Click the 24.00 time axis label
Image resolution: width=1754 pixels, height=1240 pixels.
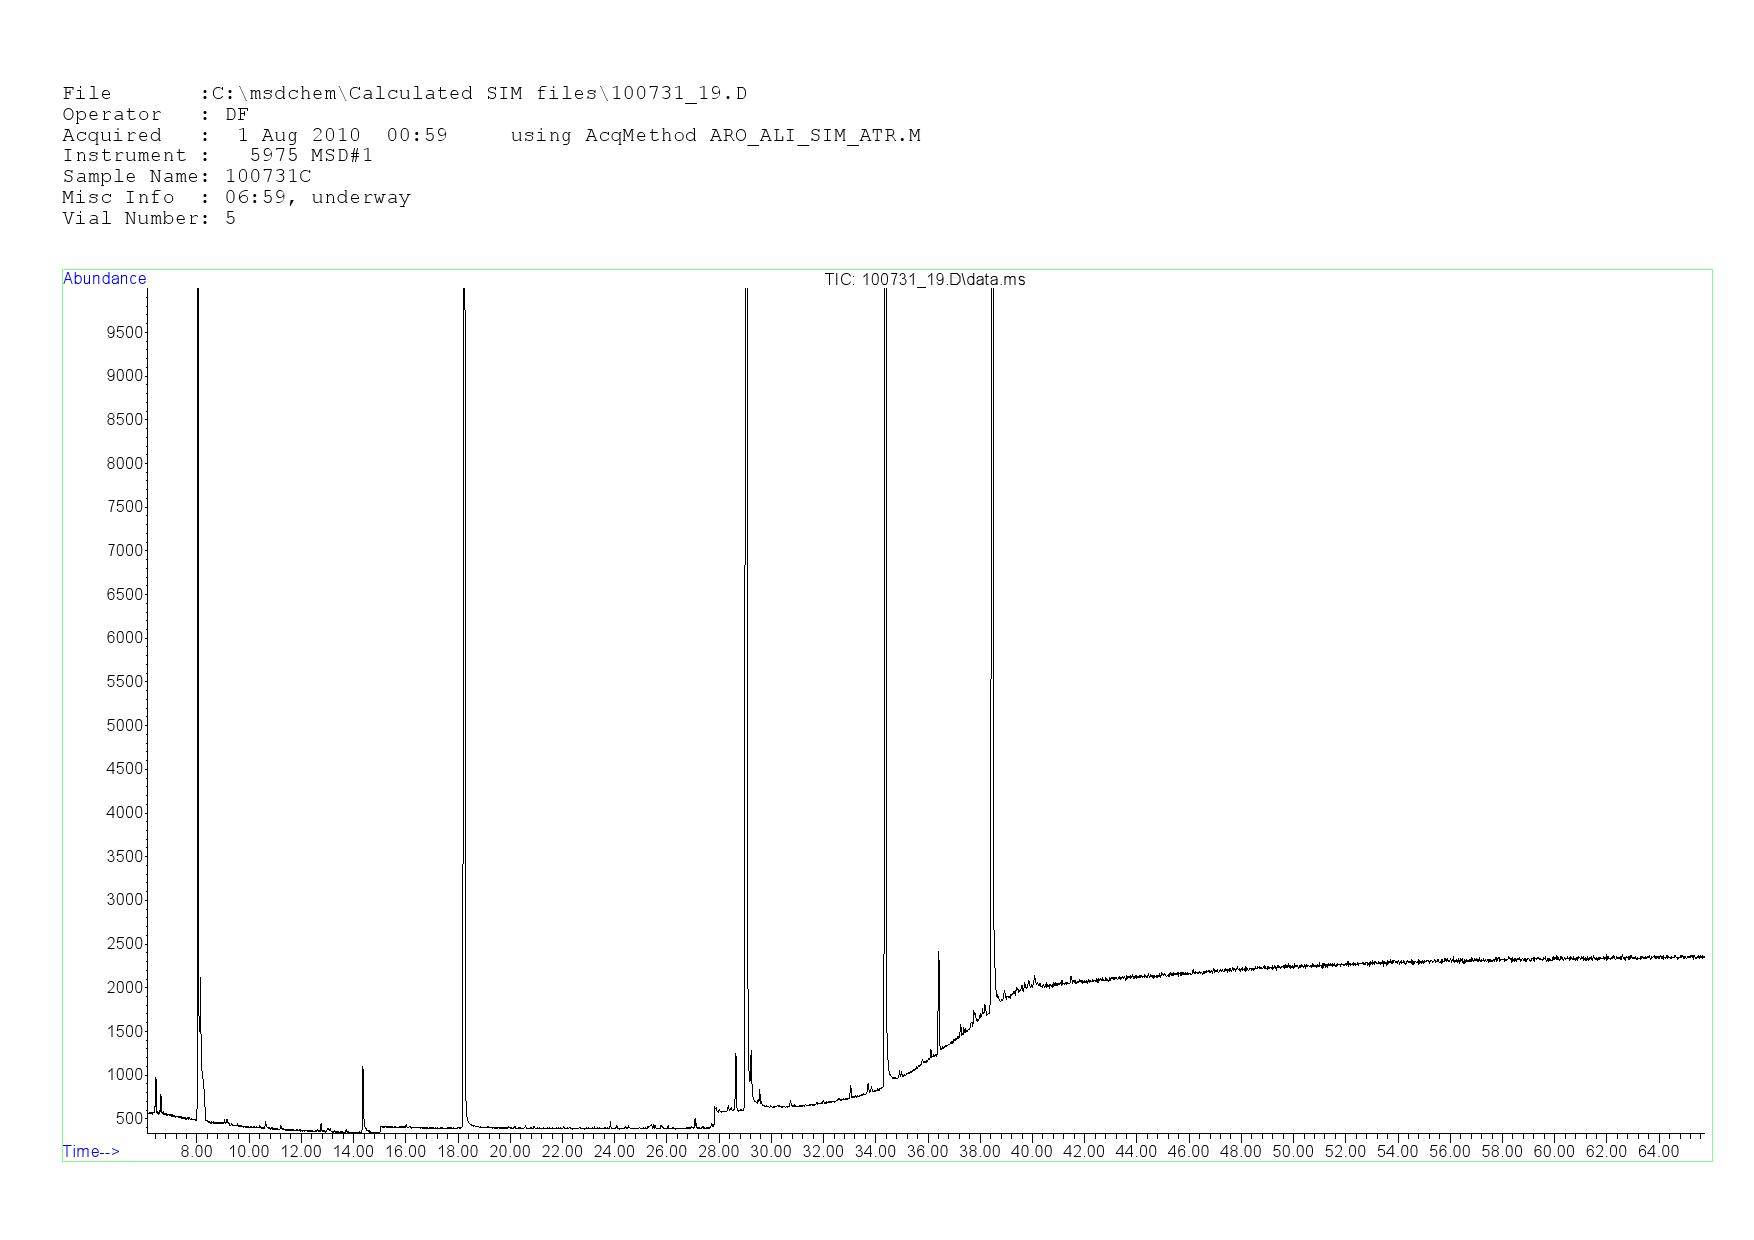point(613,1152)
